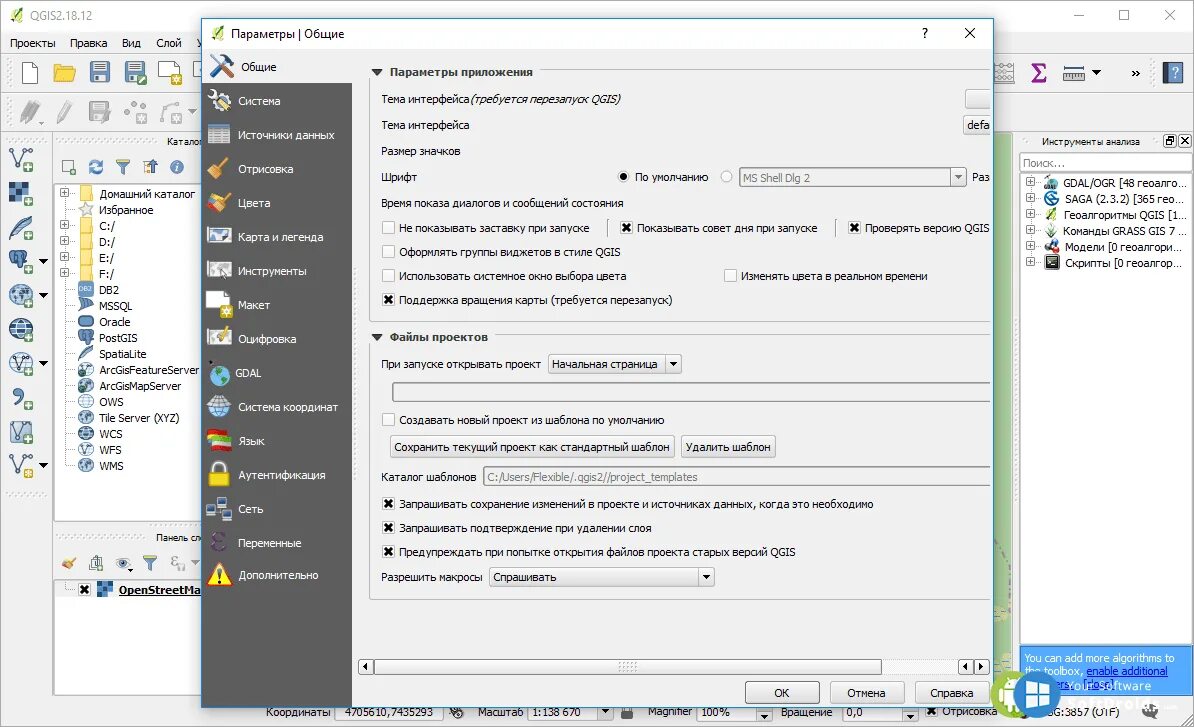Click the Add raster layer icon
The width and height of the screenshot is (1194, 727).
tap(21, 193)
